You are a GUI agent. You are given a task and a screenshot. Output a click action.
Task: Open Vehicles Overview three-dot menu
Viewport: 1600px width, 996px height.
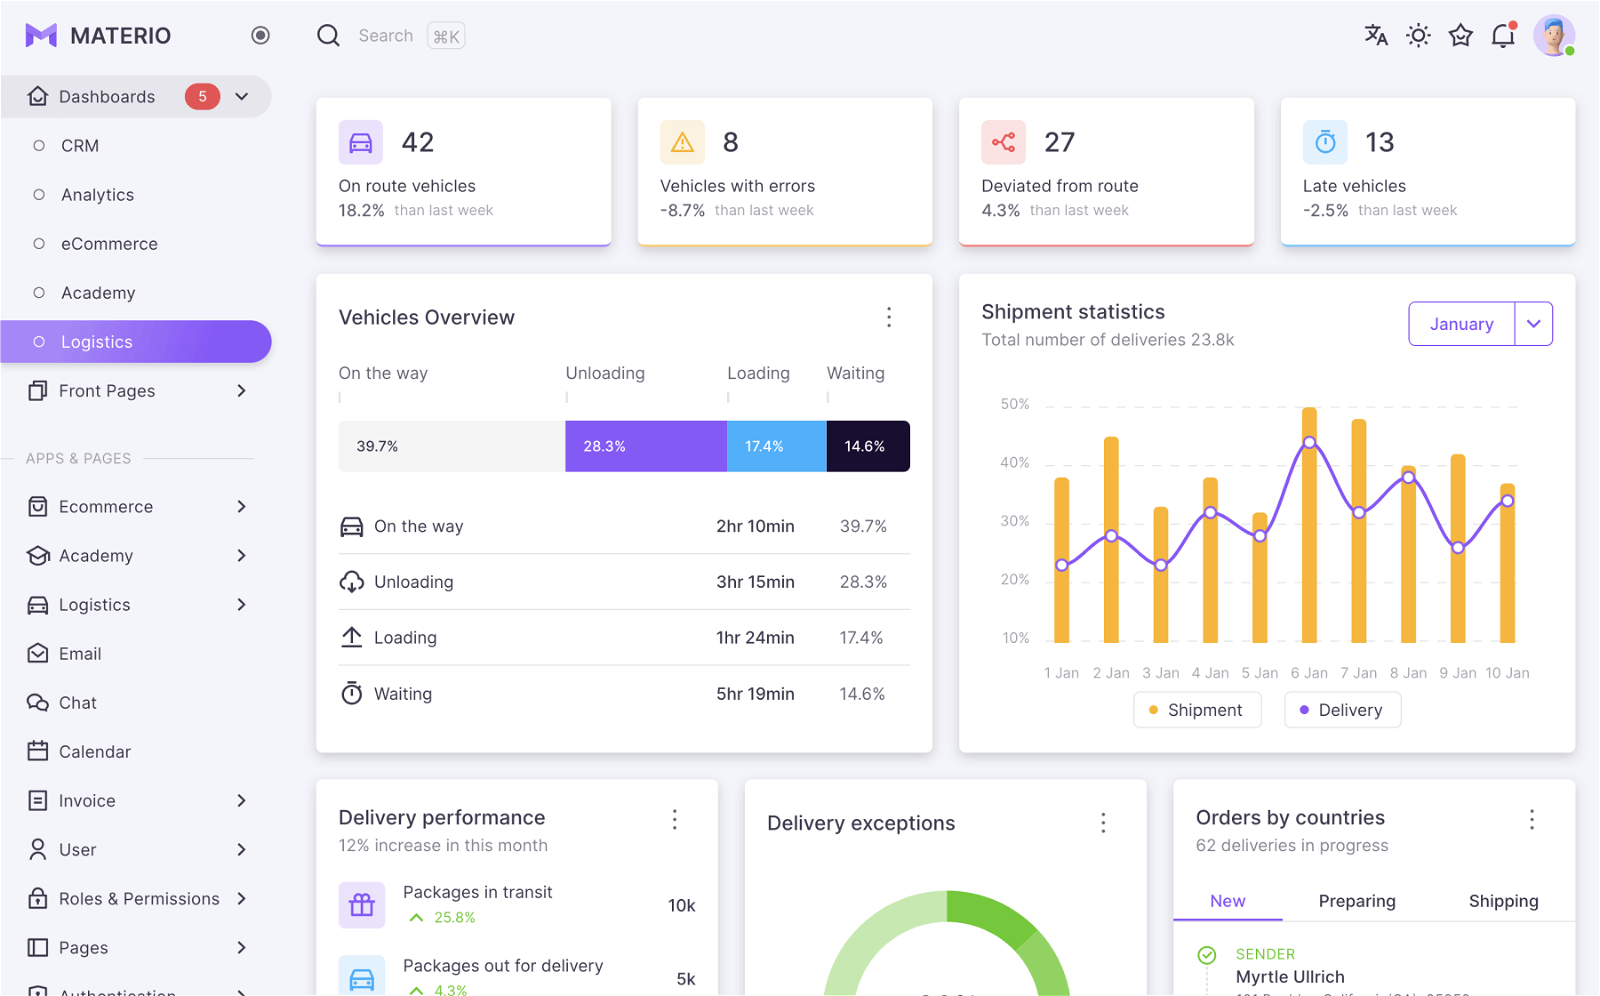point(889,317)
